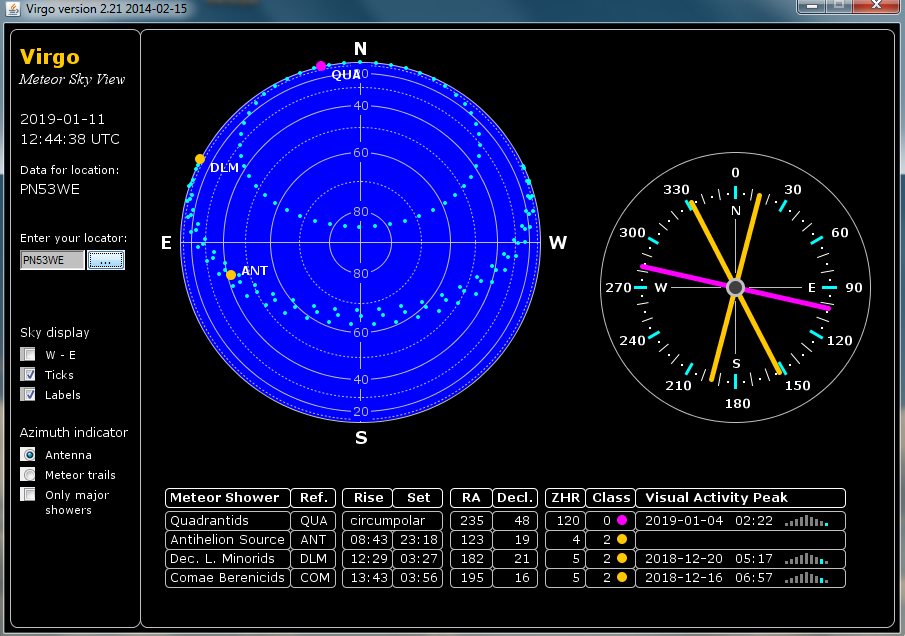This screenshot has width=905, height=636.
Task: Click the Virgo title heading
Action: click(50, 57)
